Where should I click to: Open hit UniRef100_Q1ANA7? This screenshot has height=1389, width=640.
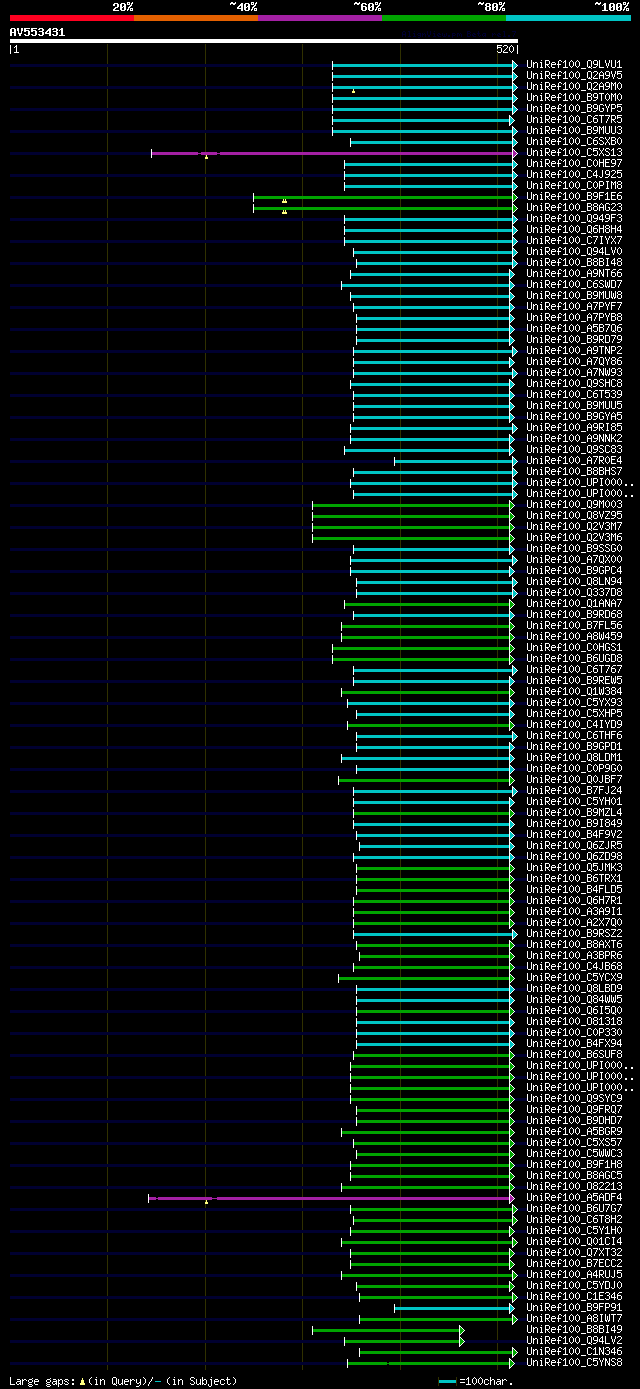[574, 604]
